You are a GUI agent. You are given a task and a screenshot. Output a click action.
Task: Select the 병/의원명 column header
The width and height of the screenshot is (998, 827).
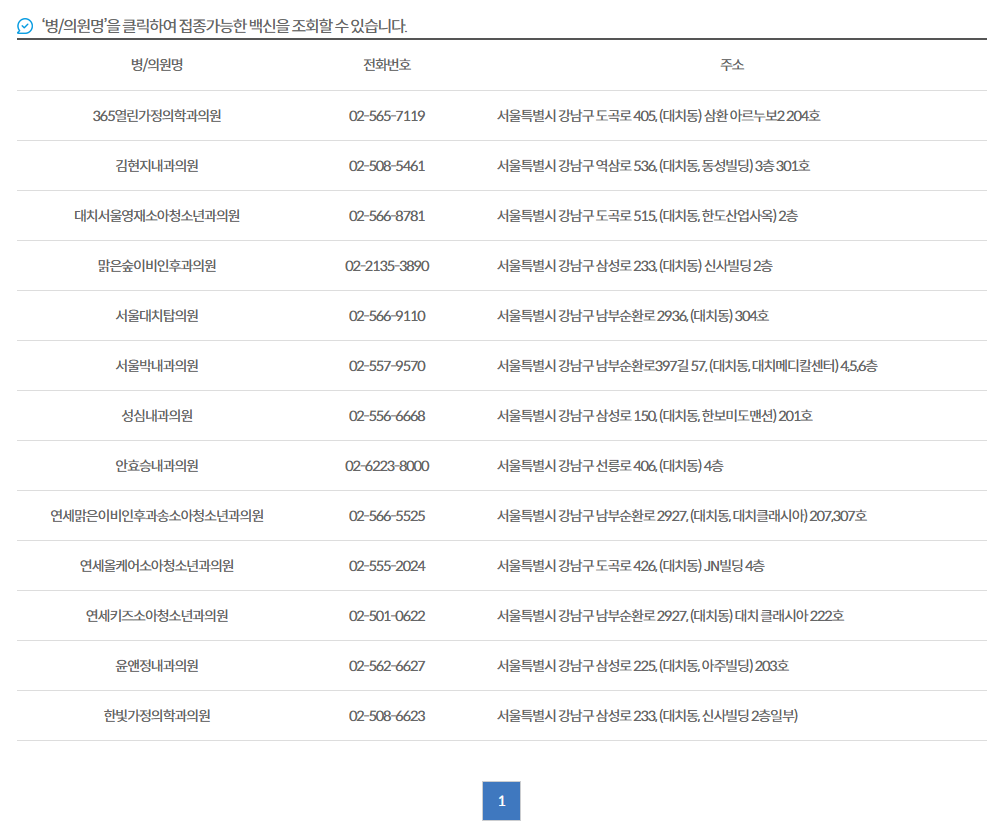point(157,65)
